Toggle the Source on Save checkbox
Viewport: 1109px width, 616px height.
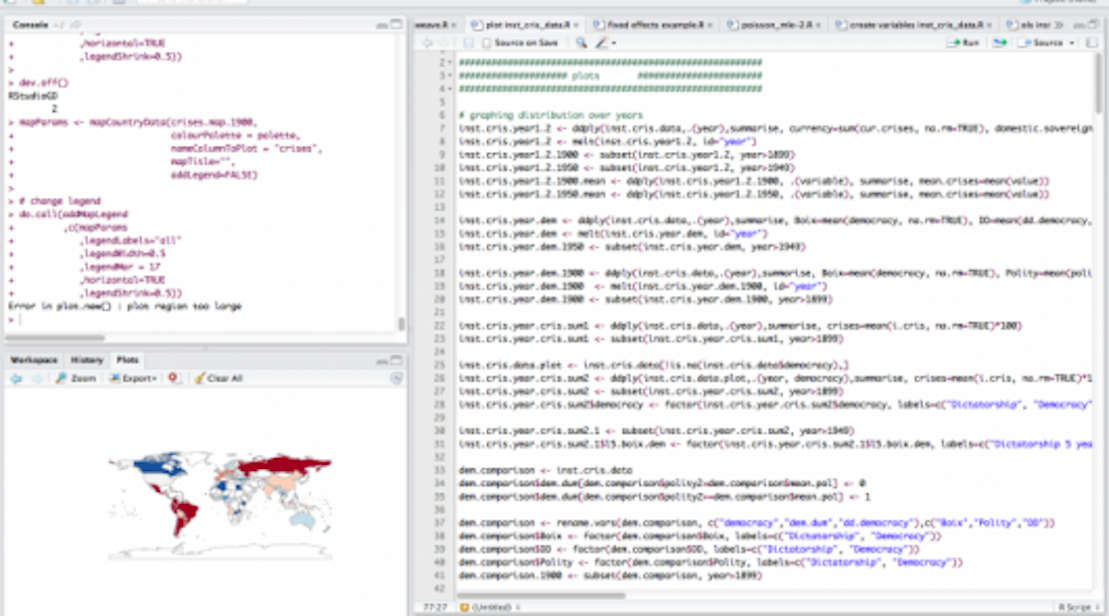[x=486, y=43]
